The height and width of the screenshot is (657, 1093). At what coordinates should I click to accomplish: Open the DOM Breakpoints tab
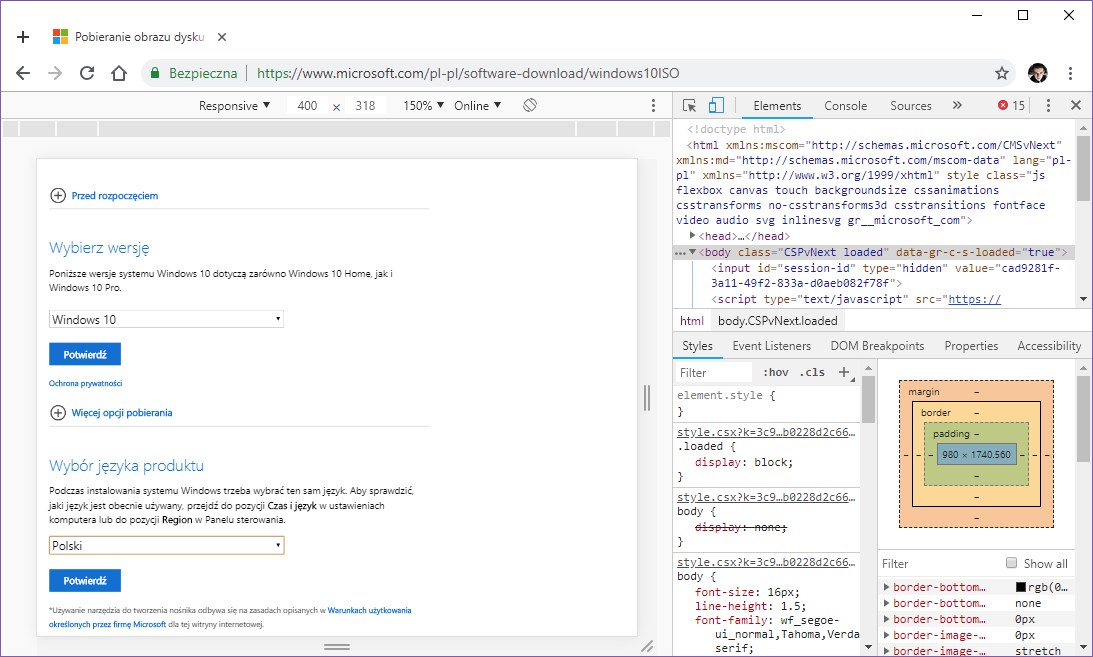click(x=877, y=346)
